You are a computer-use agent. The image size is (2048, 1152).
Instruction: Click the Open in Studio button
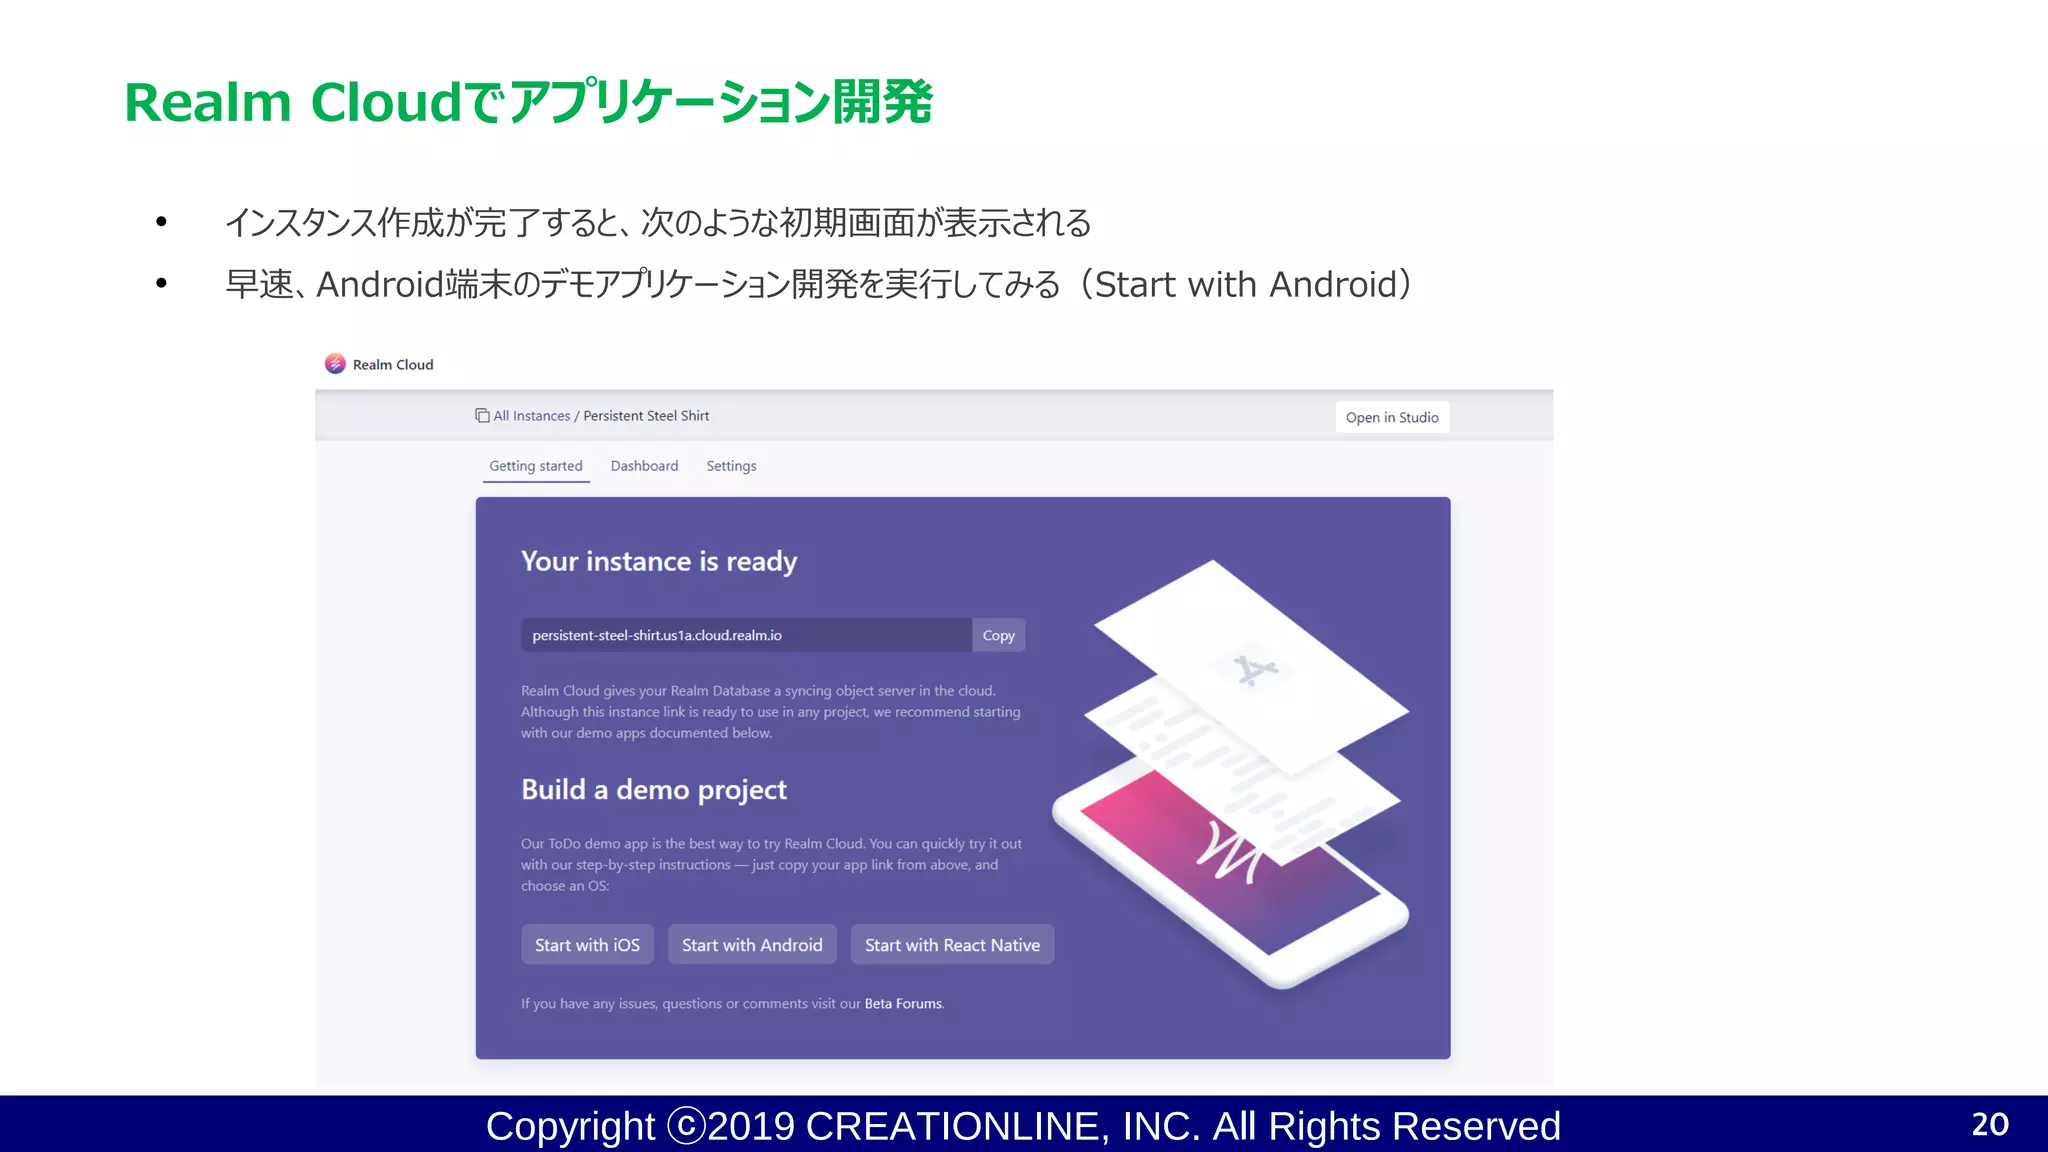tap(1392, 417)
